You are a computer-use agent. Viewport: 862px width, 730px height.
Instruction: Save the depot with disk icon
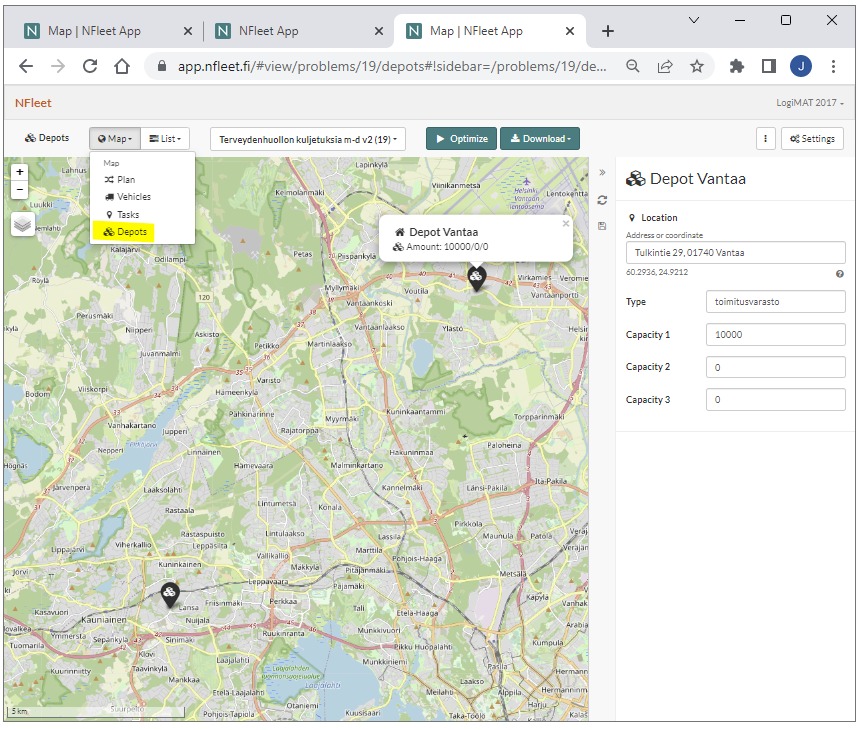coord(602,226)
